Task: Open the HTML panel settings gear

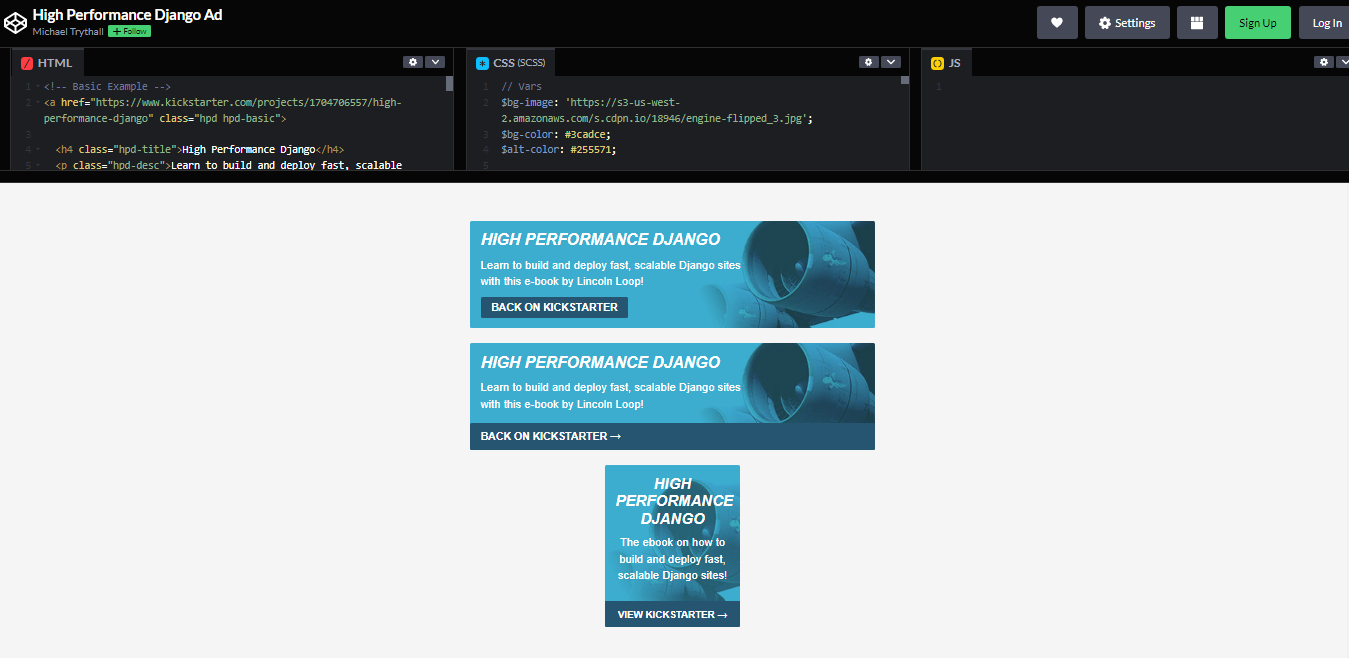Action: (412, 61)
